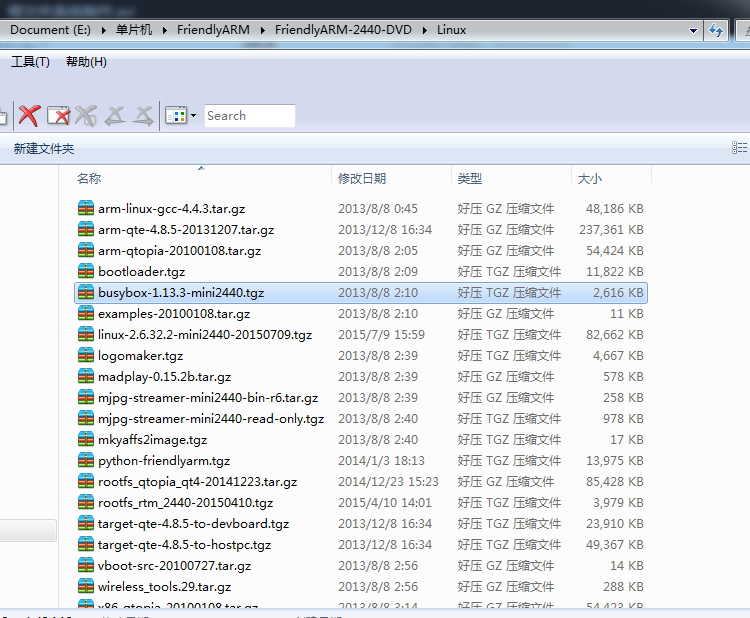Open the dropdown arrow beside the thumbnails icon

(193, 116)
